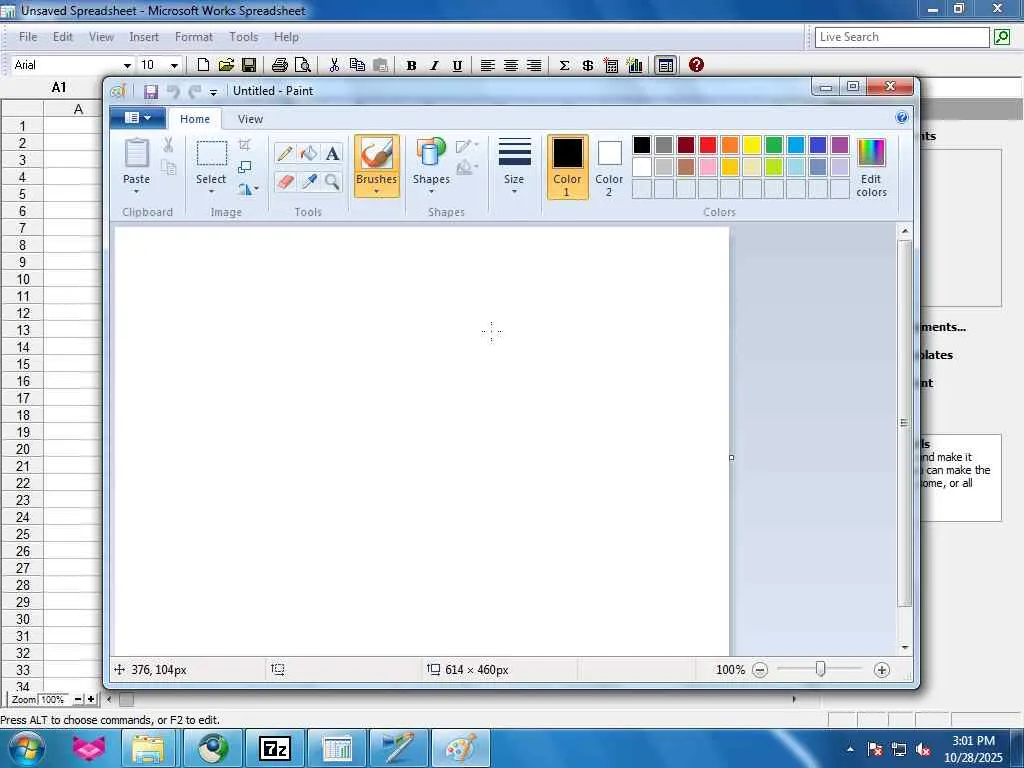Image resolution: width=1024 pixels, height=768 pixels.
Task: Set right alignment in Works toolbar
Action: click(x=534, y=65)
